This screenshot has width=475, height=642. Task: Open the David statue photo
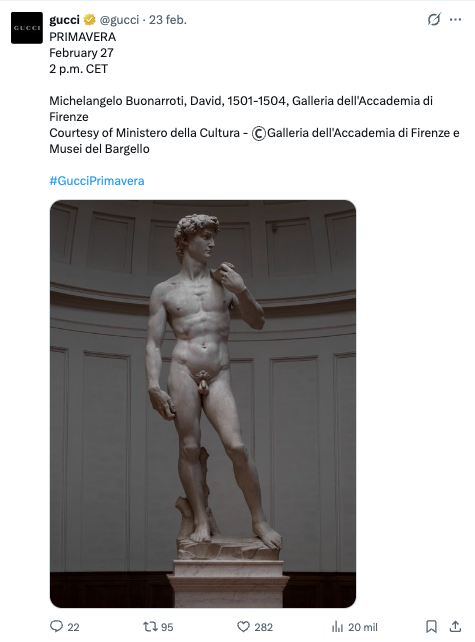[203, 404]
